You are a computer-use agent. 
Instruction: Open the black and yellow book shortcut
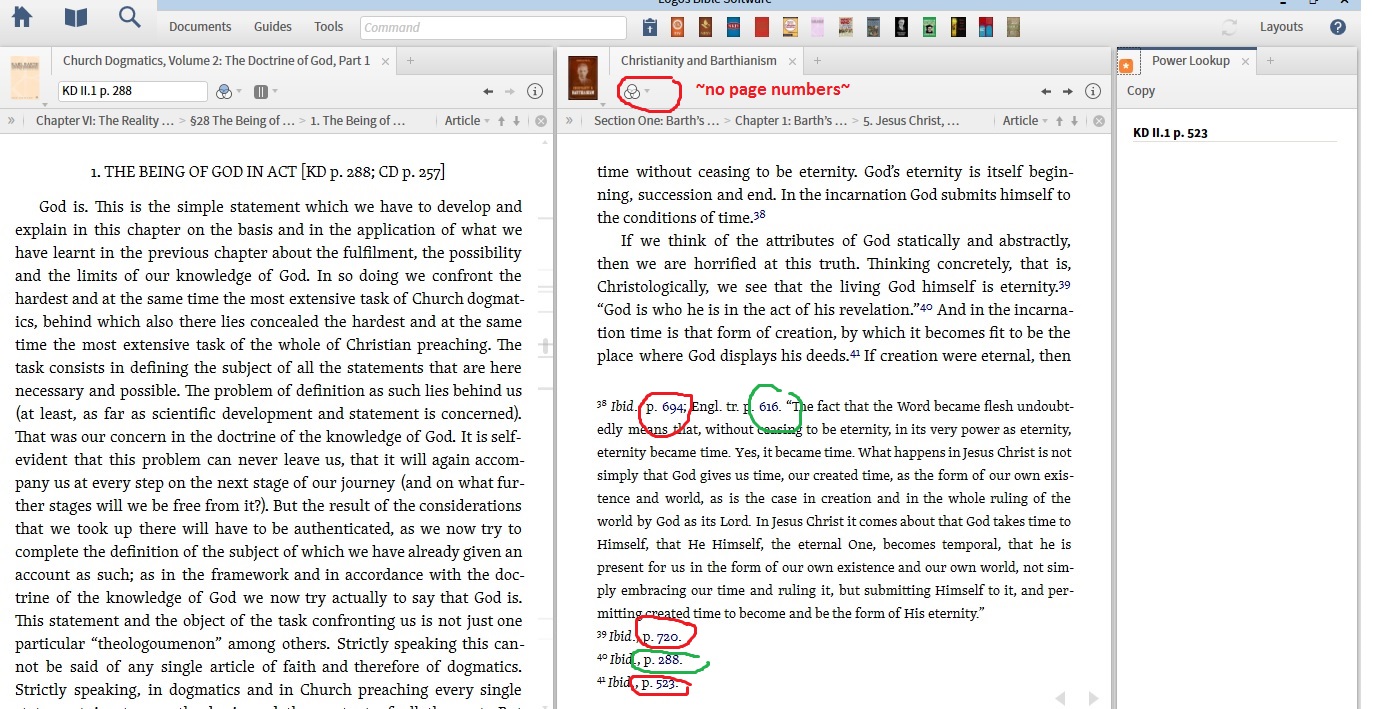coord(958,27)
